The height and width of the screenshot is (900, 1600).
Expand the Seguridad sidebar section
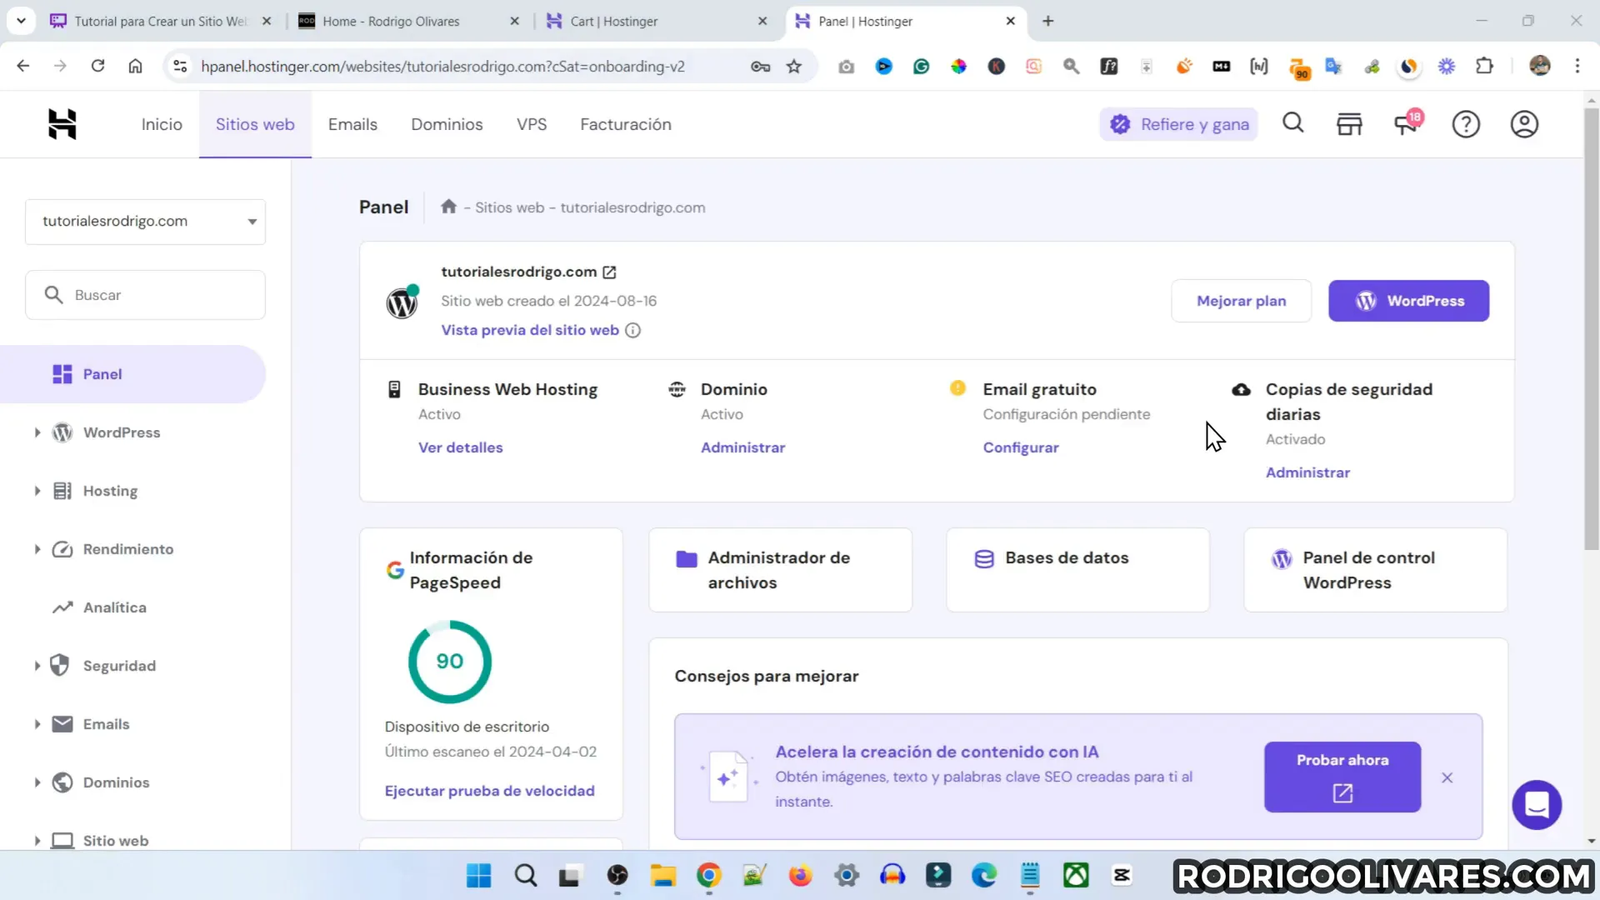coord(119,665)
